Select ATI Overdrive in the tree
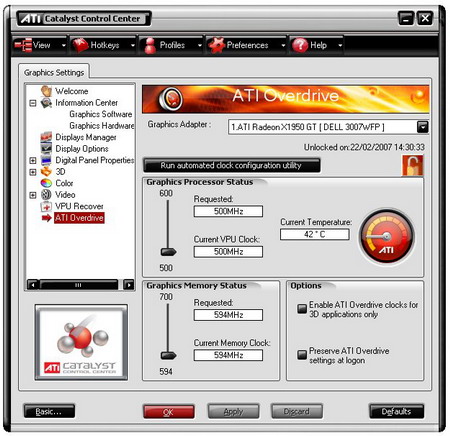 pos(79,218)
